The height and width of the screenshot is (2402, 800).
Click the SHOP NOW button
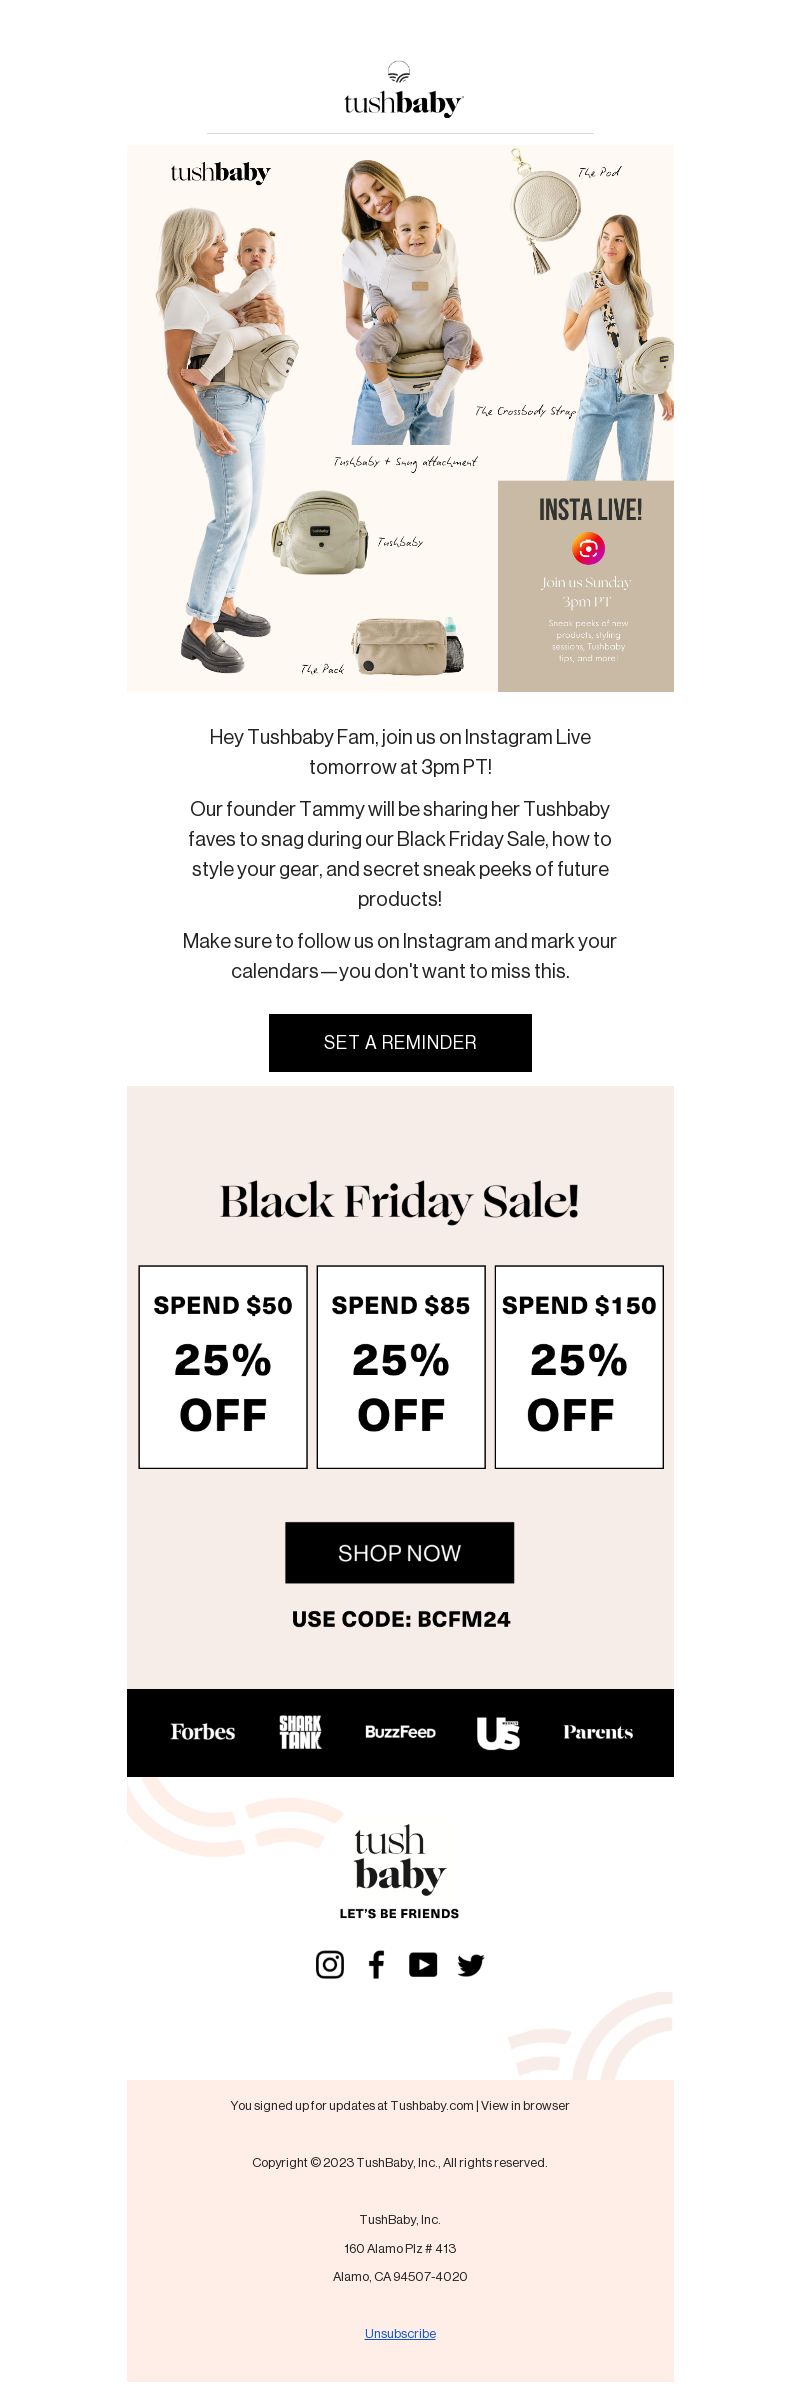click(x=400, y=1553)
